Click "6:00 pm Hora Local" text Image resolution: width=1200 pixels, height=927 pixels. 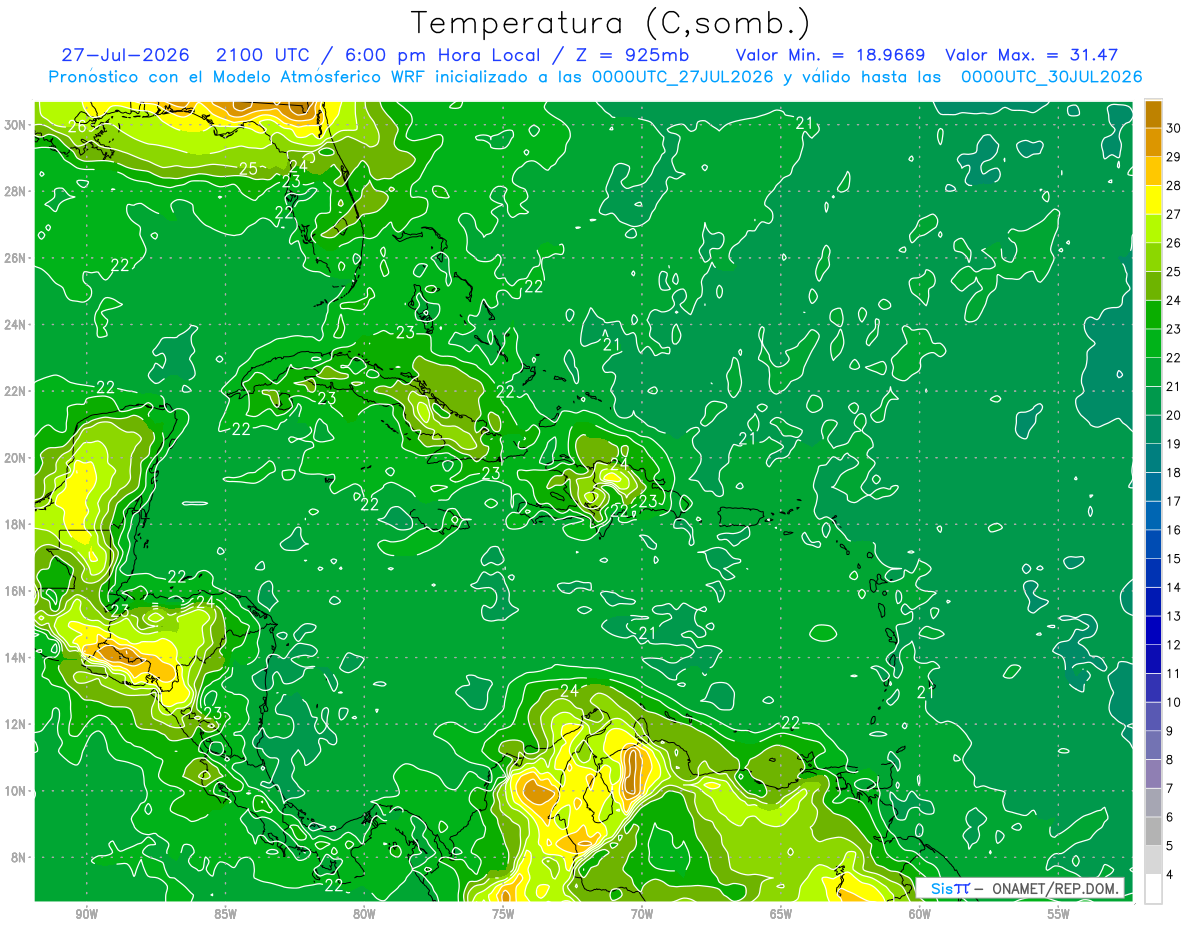coord(443,55)
